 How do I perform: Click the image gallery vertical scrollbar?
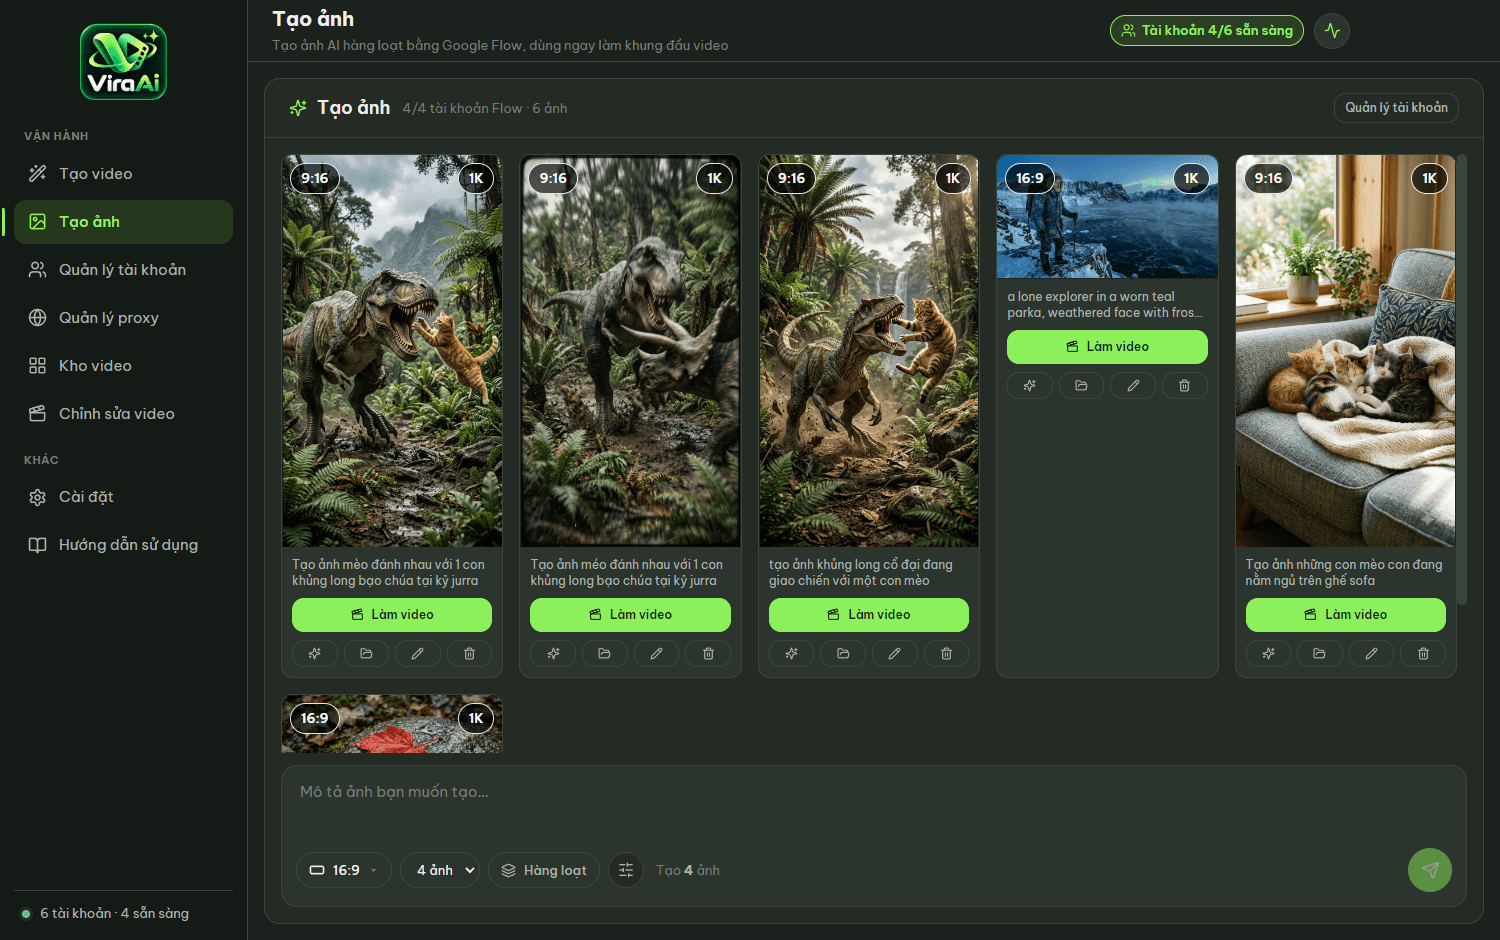1462,380
